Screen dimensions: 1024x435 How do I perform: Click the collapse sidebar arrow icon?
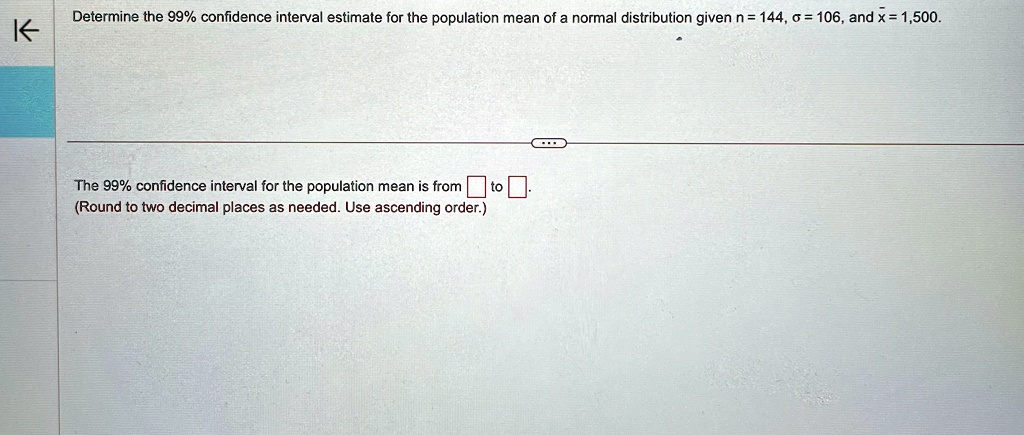coord(27,32)
